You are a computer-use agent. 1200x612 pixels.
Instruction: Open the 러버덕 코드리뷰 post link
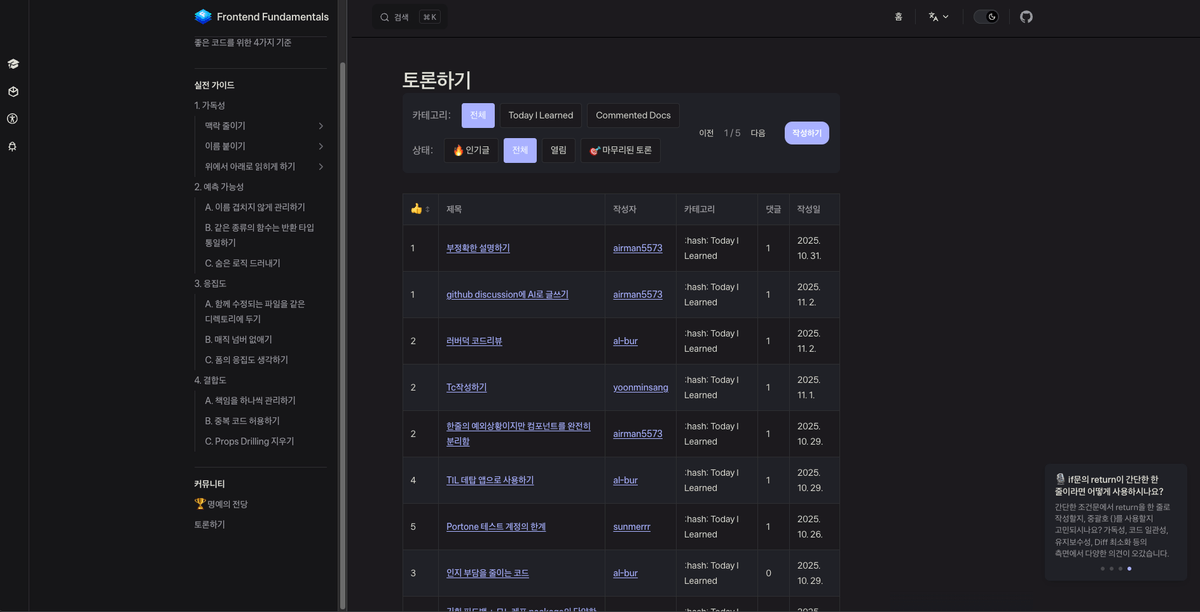coord(474,341)
